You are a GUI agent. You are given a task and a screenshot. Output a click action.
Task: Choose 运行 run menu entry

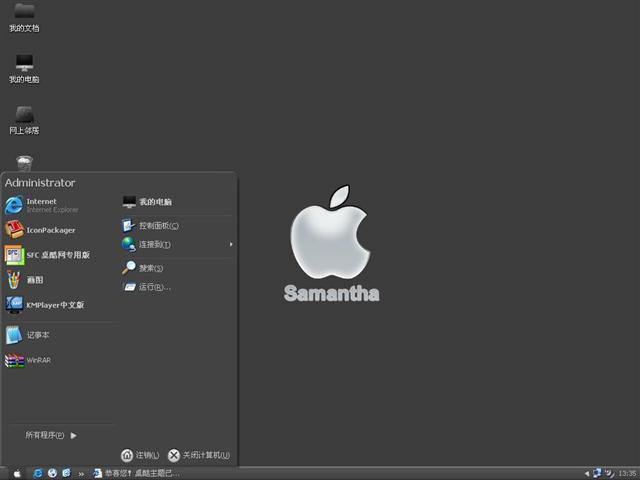tap(153, 287)
